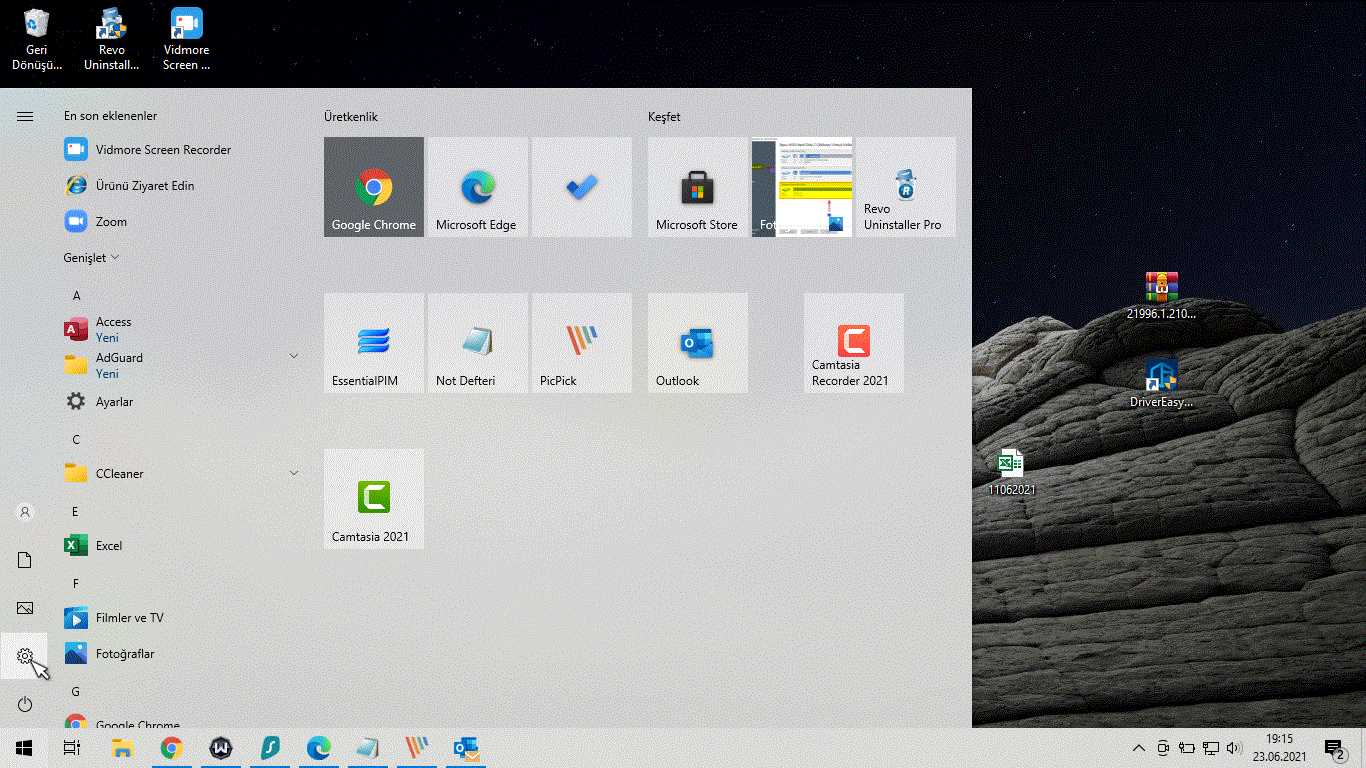Image resolution: width=1366 pixels, height=768 pixels.
Task: Open the Pictures icon in Start sidebar
Action: click(25, 608)
